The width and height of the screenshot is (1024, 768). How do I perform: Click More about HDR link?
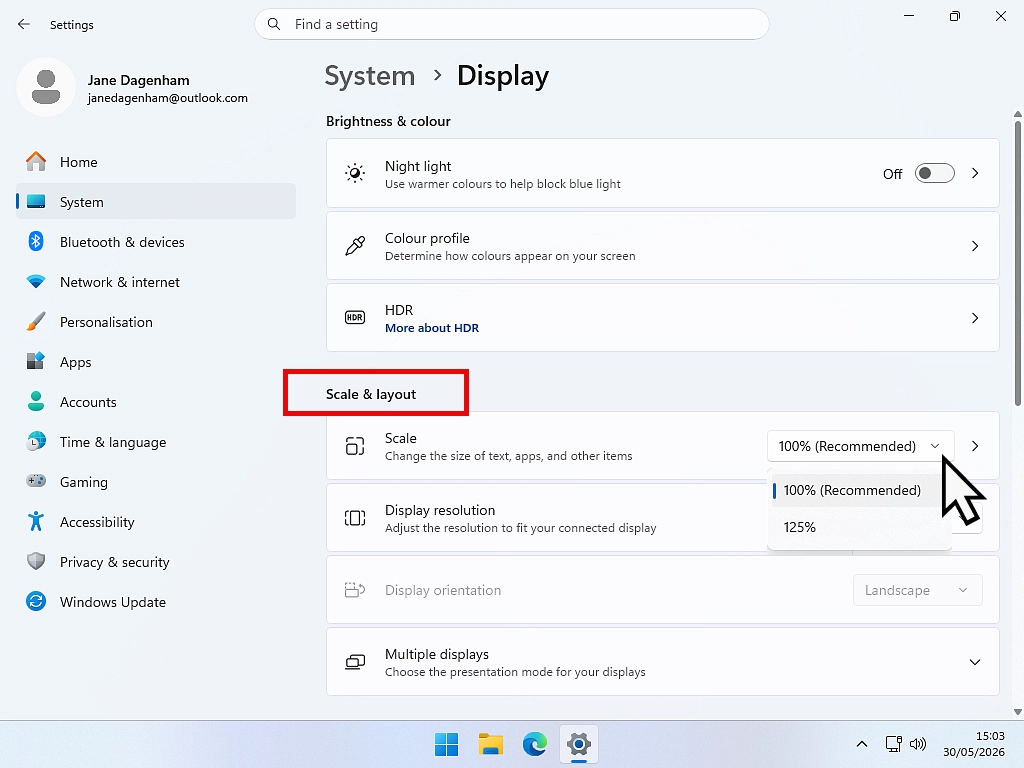point(432,328)
